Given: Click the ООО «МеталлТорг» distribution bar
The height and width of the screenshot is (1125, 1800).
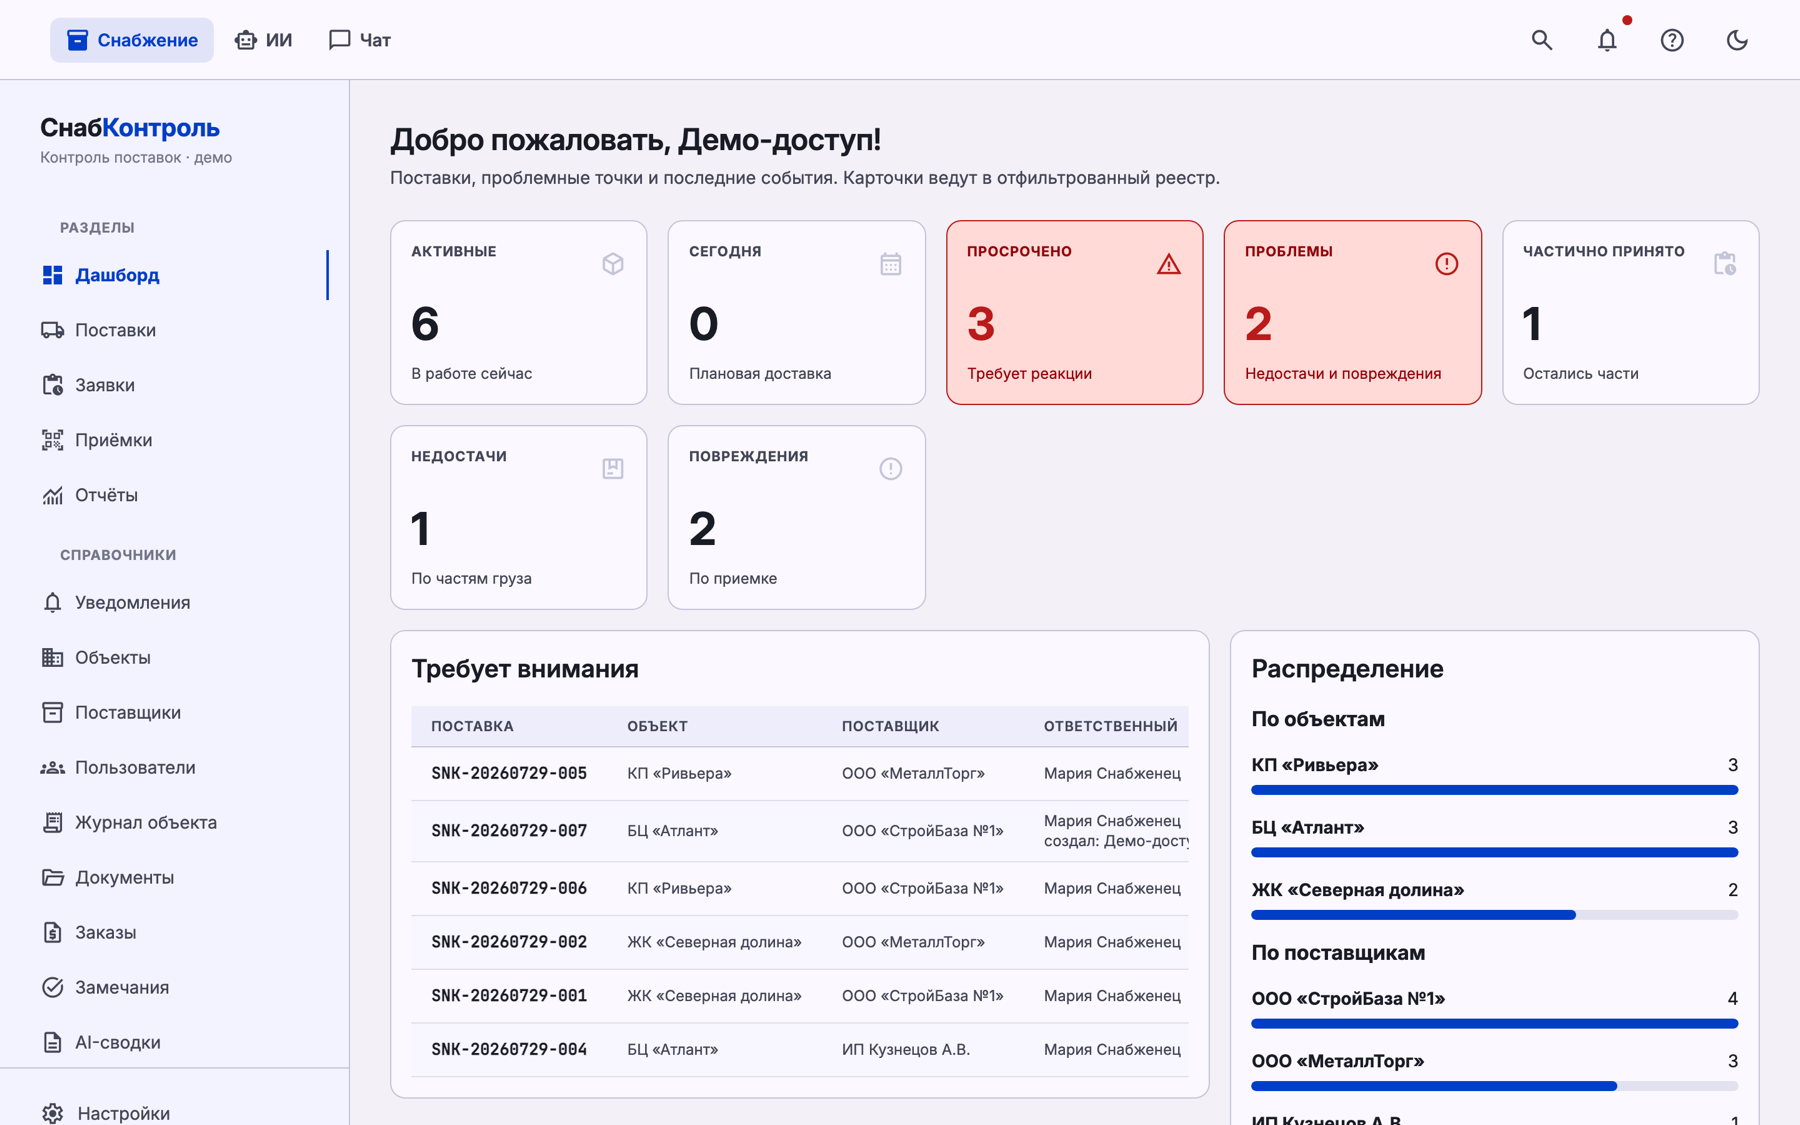Looking at the screenshot, I should (x=1494, y=1086).
